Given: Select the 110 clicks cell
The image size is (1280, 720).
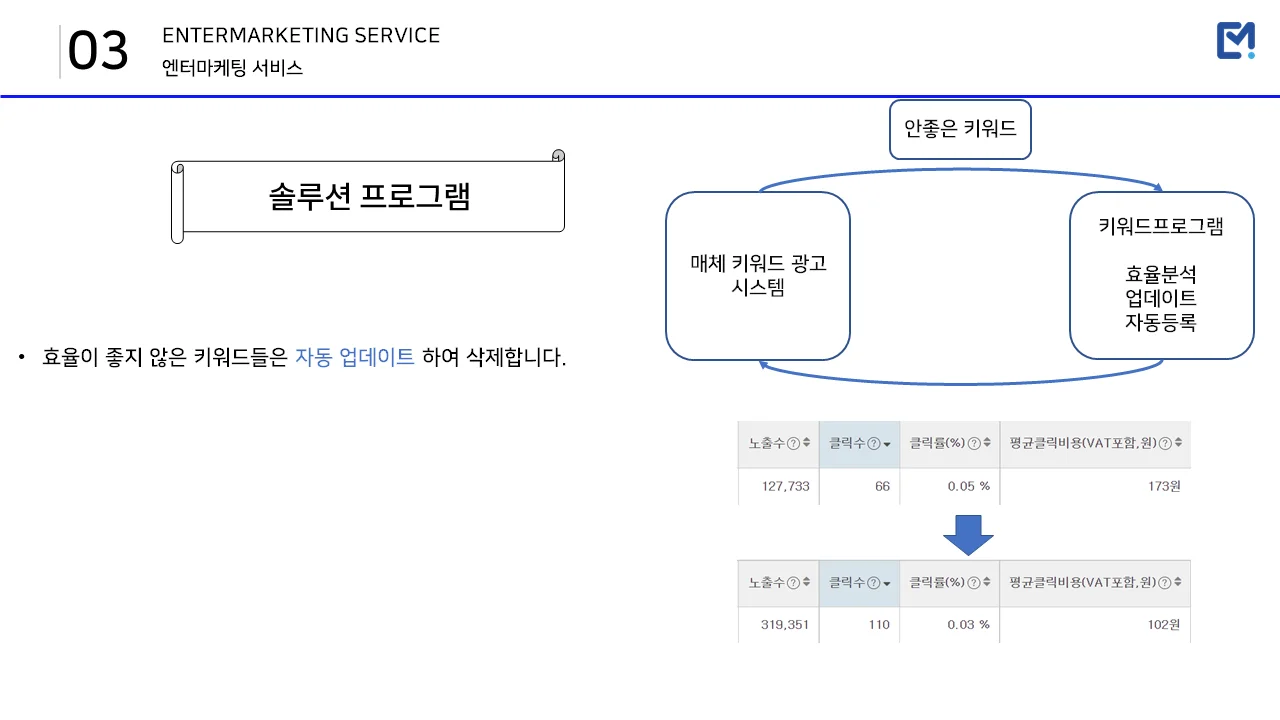Looking at the screenshot, I should coord(859,625).
